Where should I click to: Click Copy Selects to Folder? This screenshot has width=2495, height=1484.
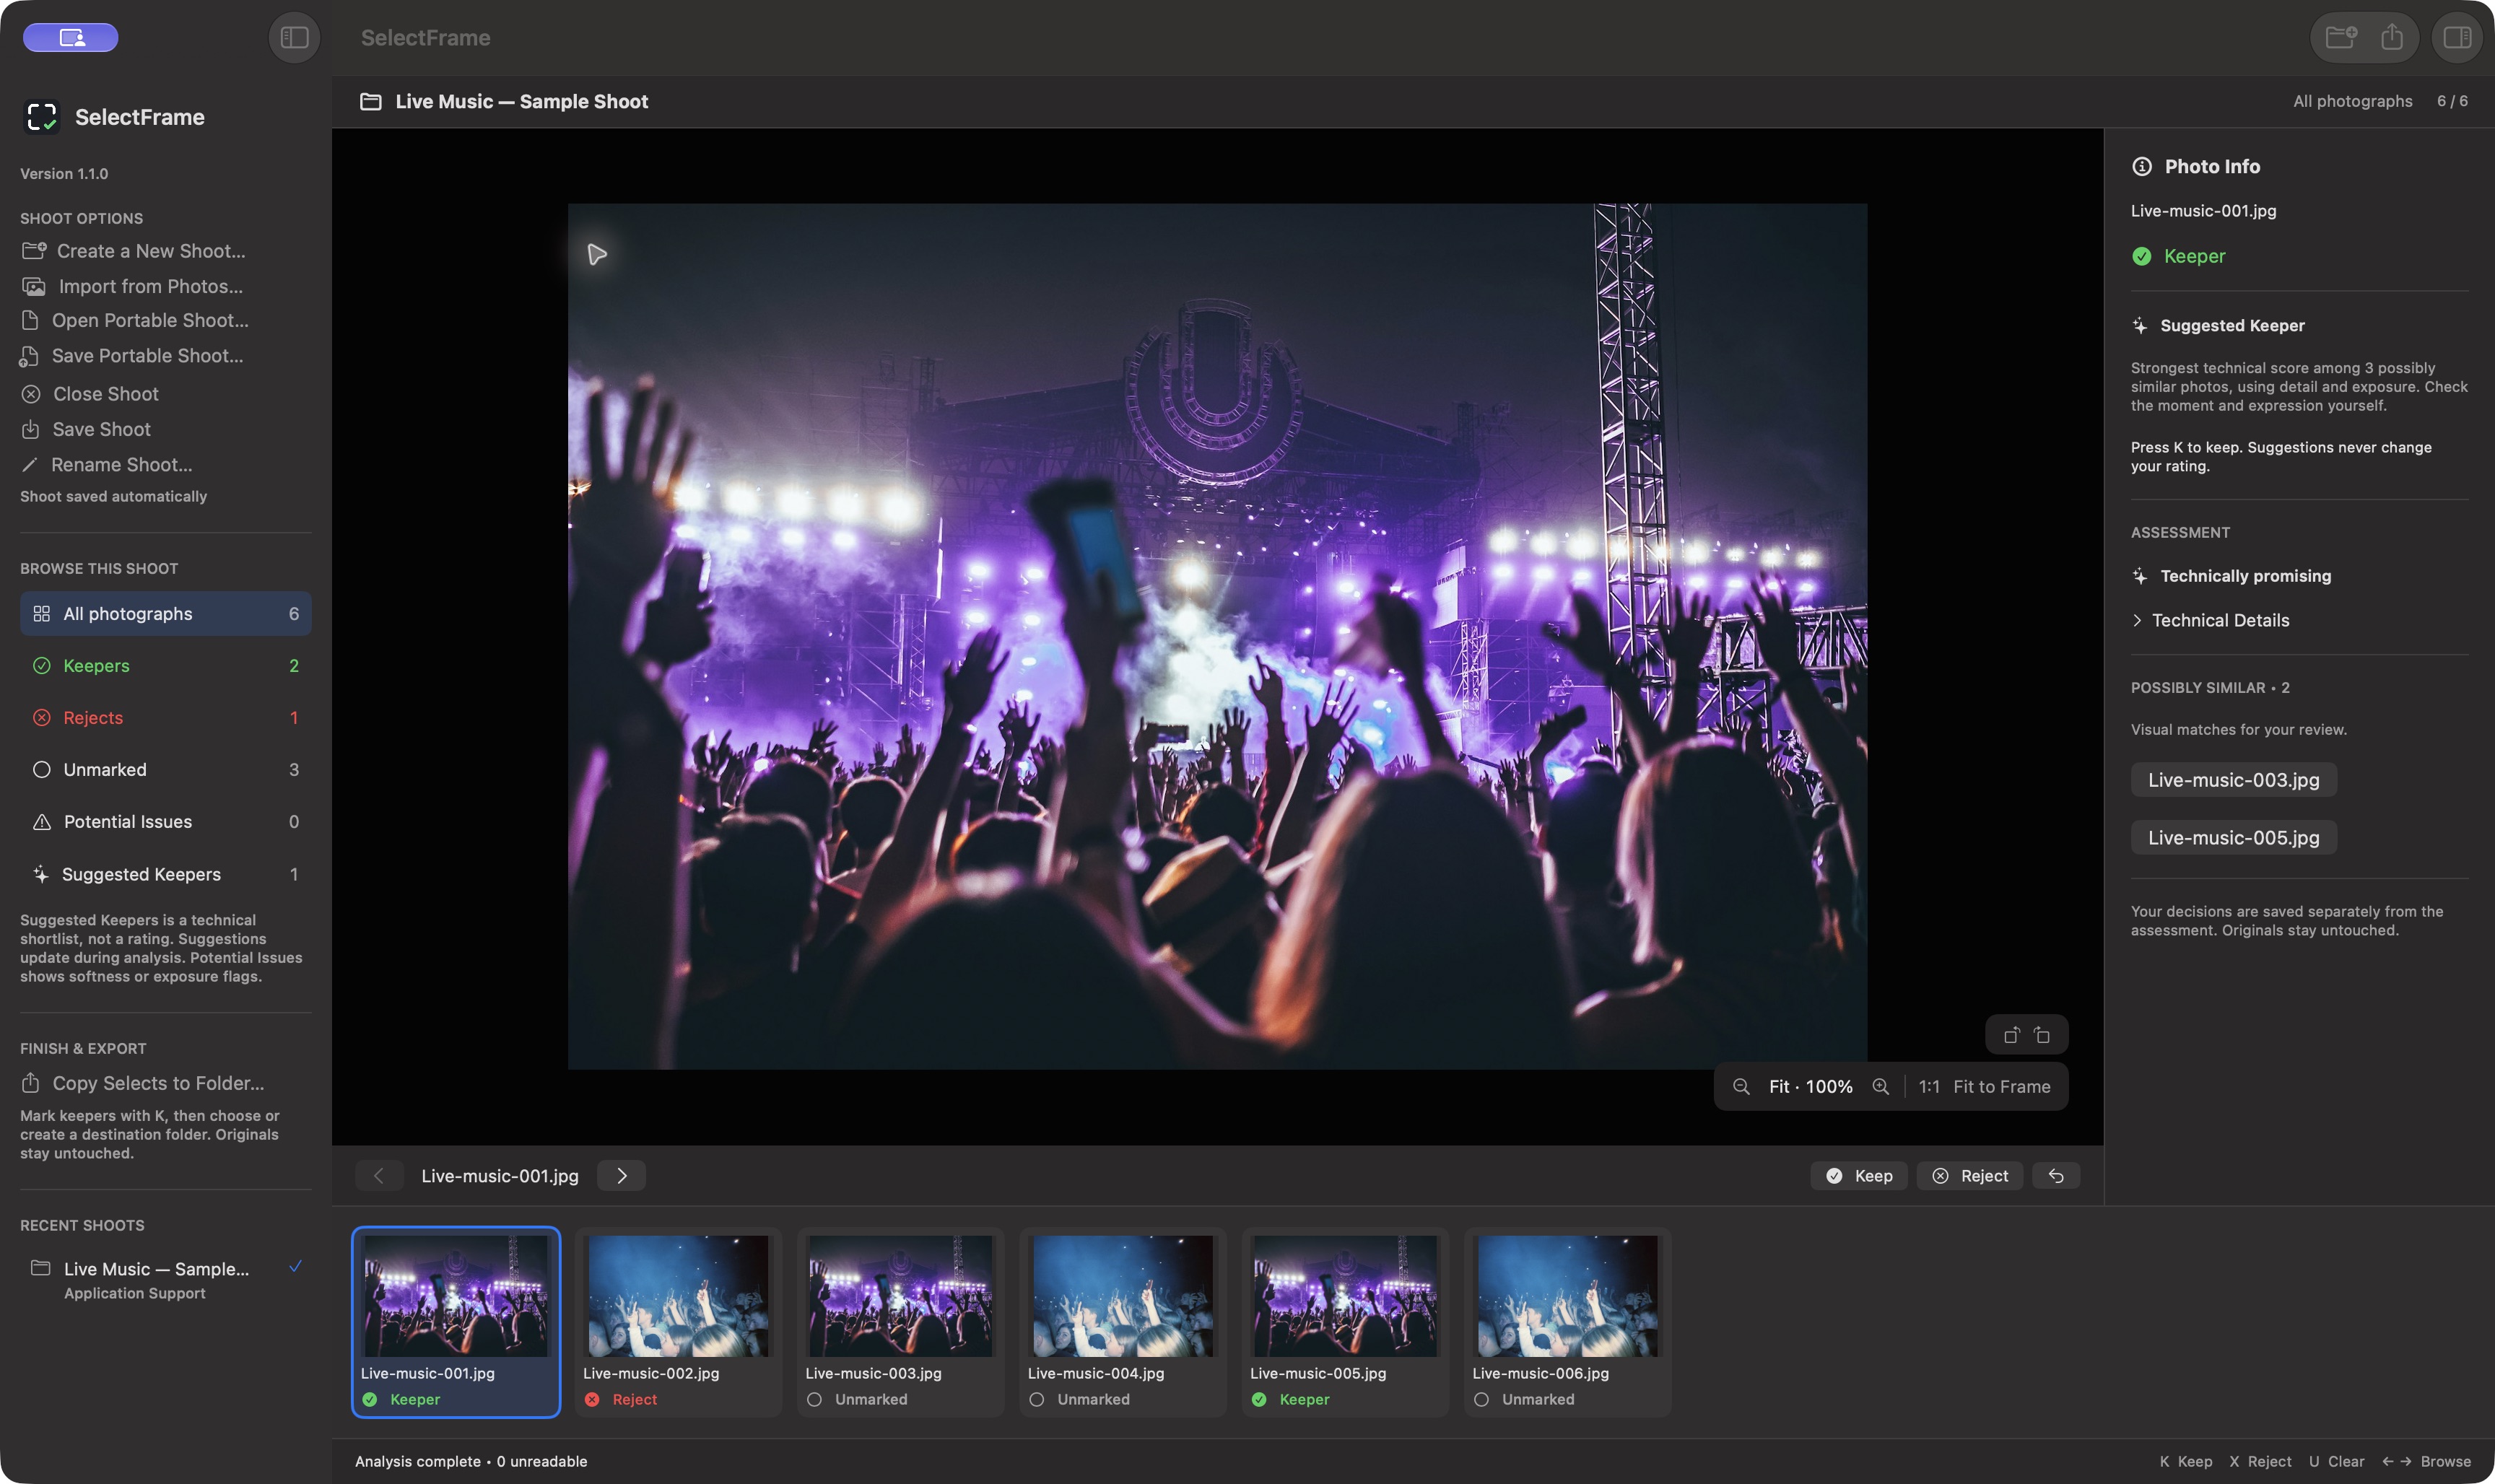pyautogui.click(x=143, y=1084)
